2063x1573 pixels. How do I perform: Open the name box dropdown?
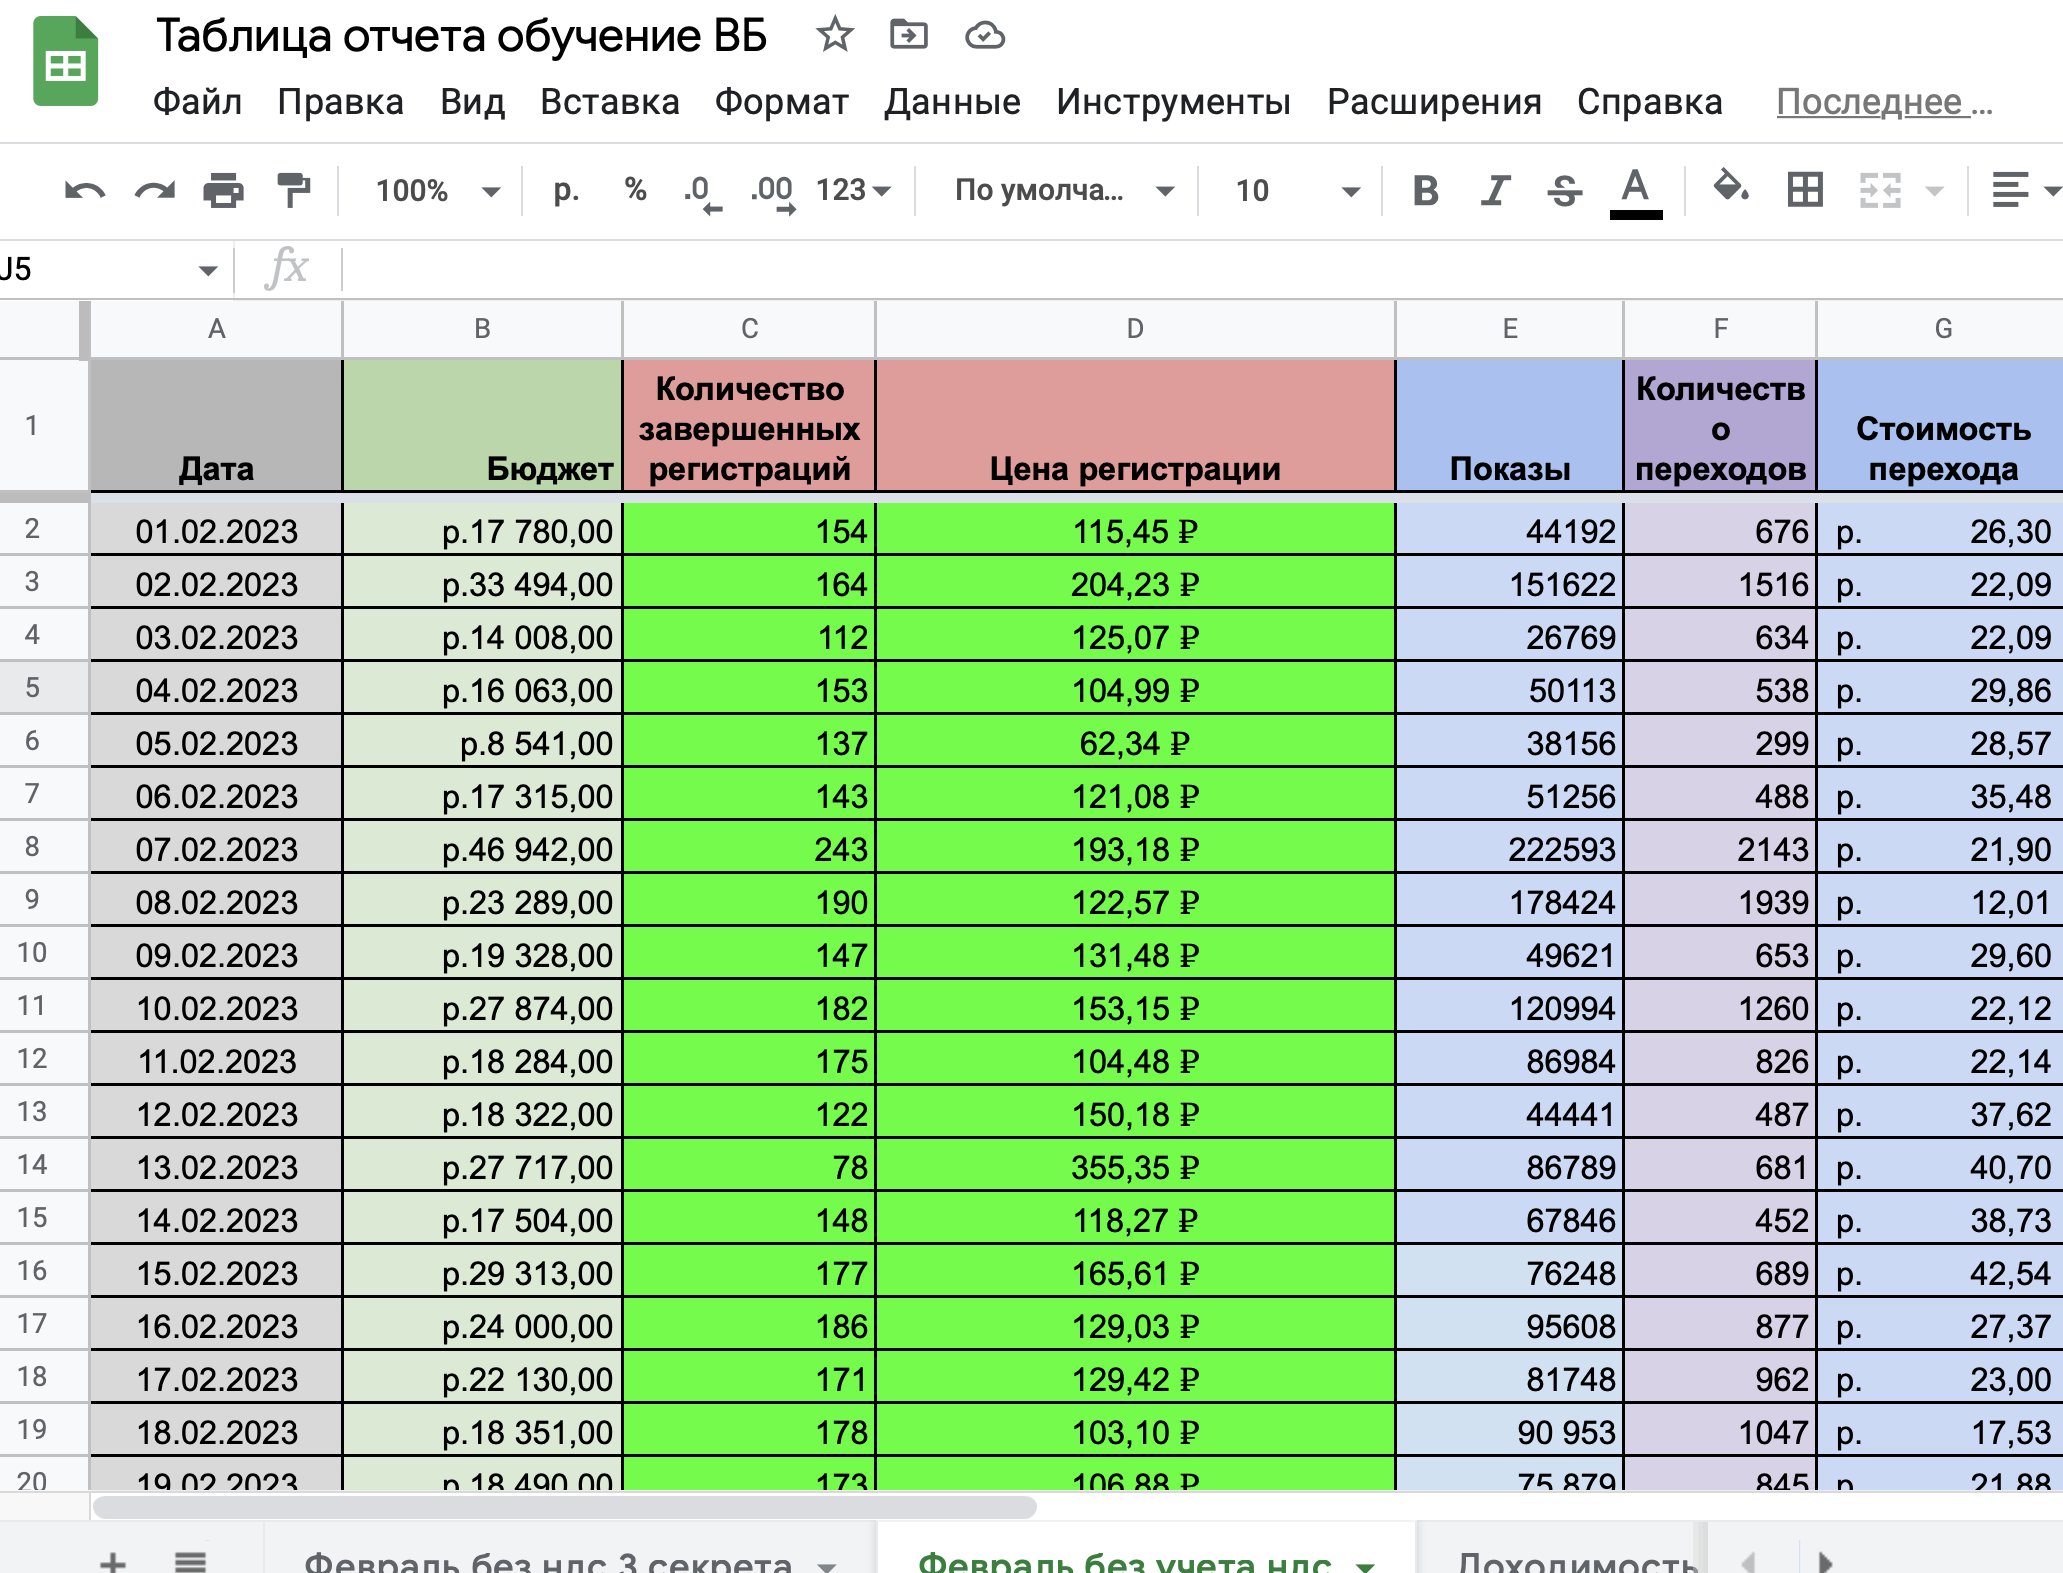click(208, 270)
